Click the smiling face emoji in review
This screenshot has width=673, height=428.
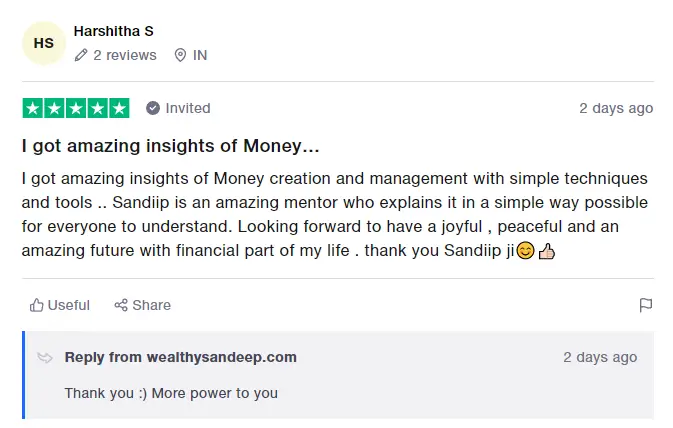[525, 250]
